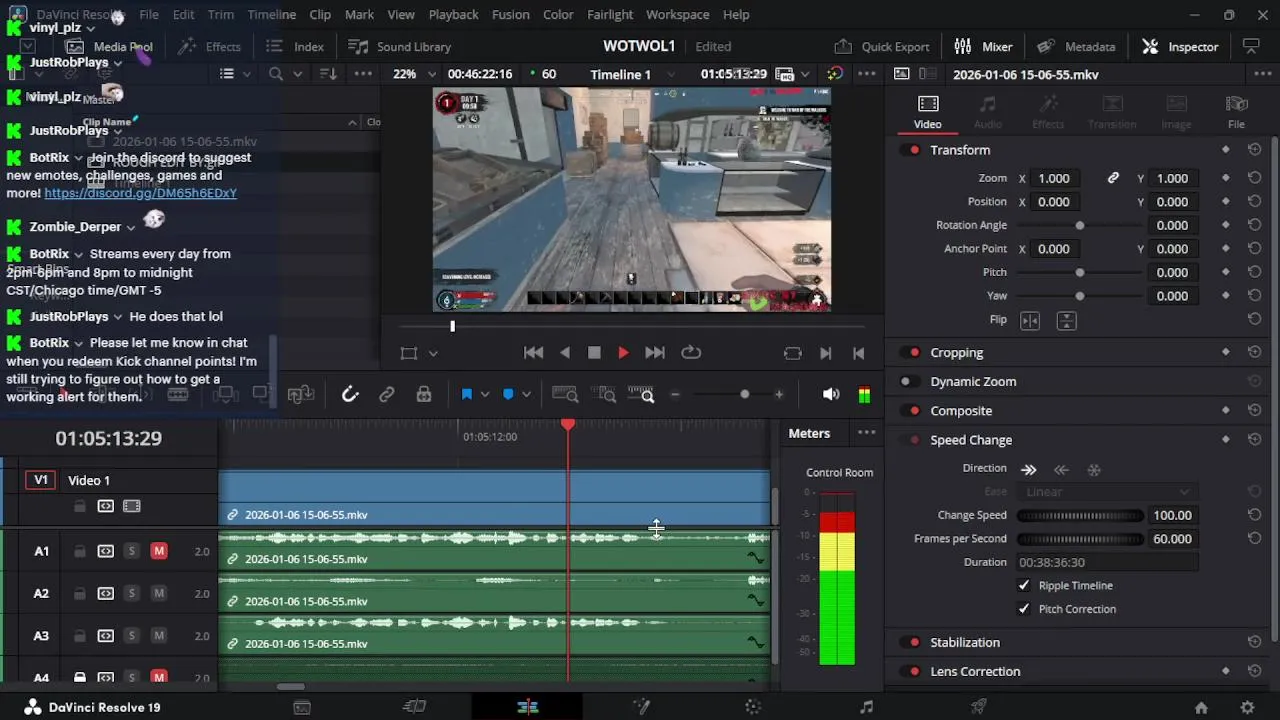Open the Inspector panel
Image resolution: width=1280 pixels, height=720 pixels.
click(1180, 46)
